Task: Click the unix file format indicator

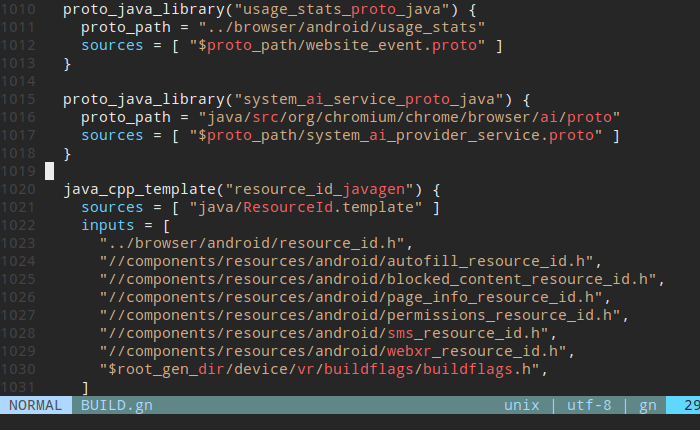Action: [x=522, y=405]
